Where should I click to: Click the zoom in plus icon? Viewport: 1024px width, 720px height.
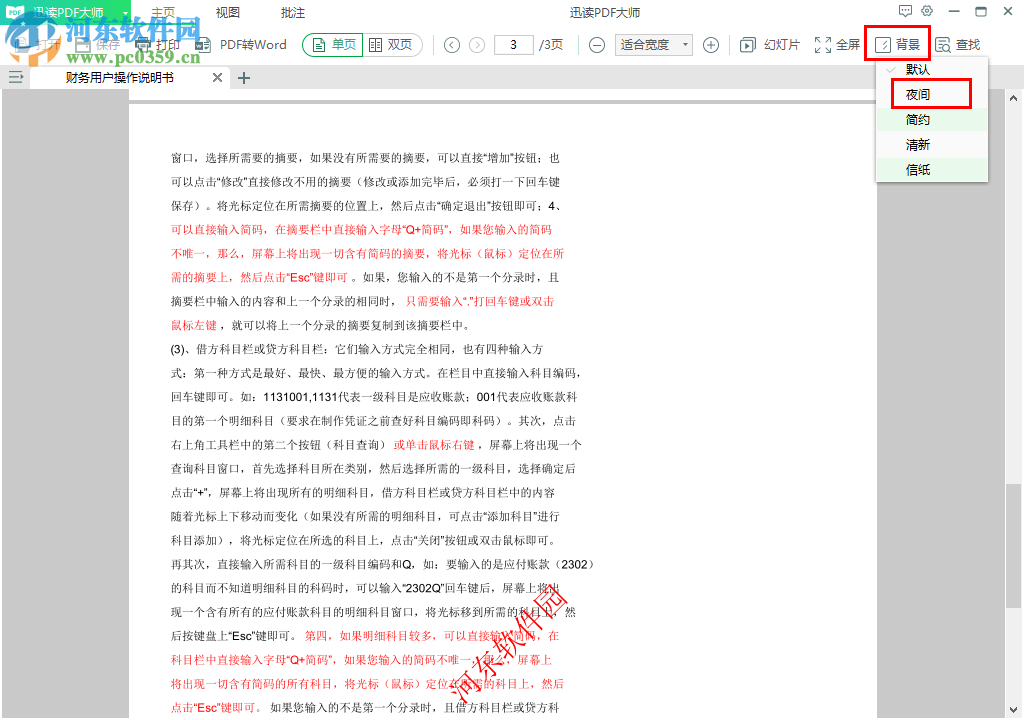(x=709, y=44)
